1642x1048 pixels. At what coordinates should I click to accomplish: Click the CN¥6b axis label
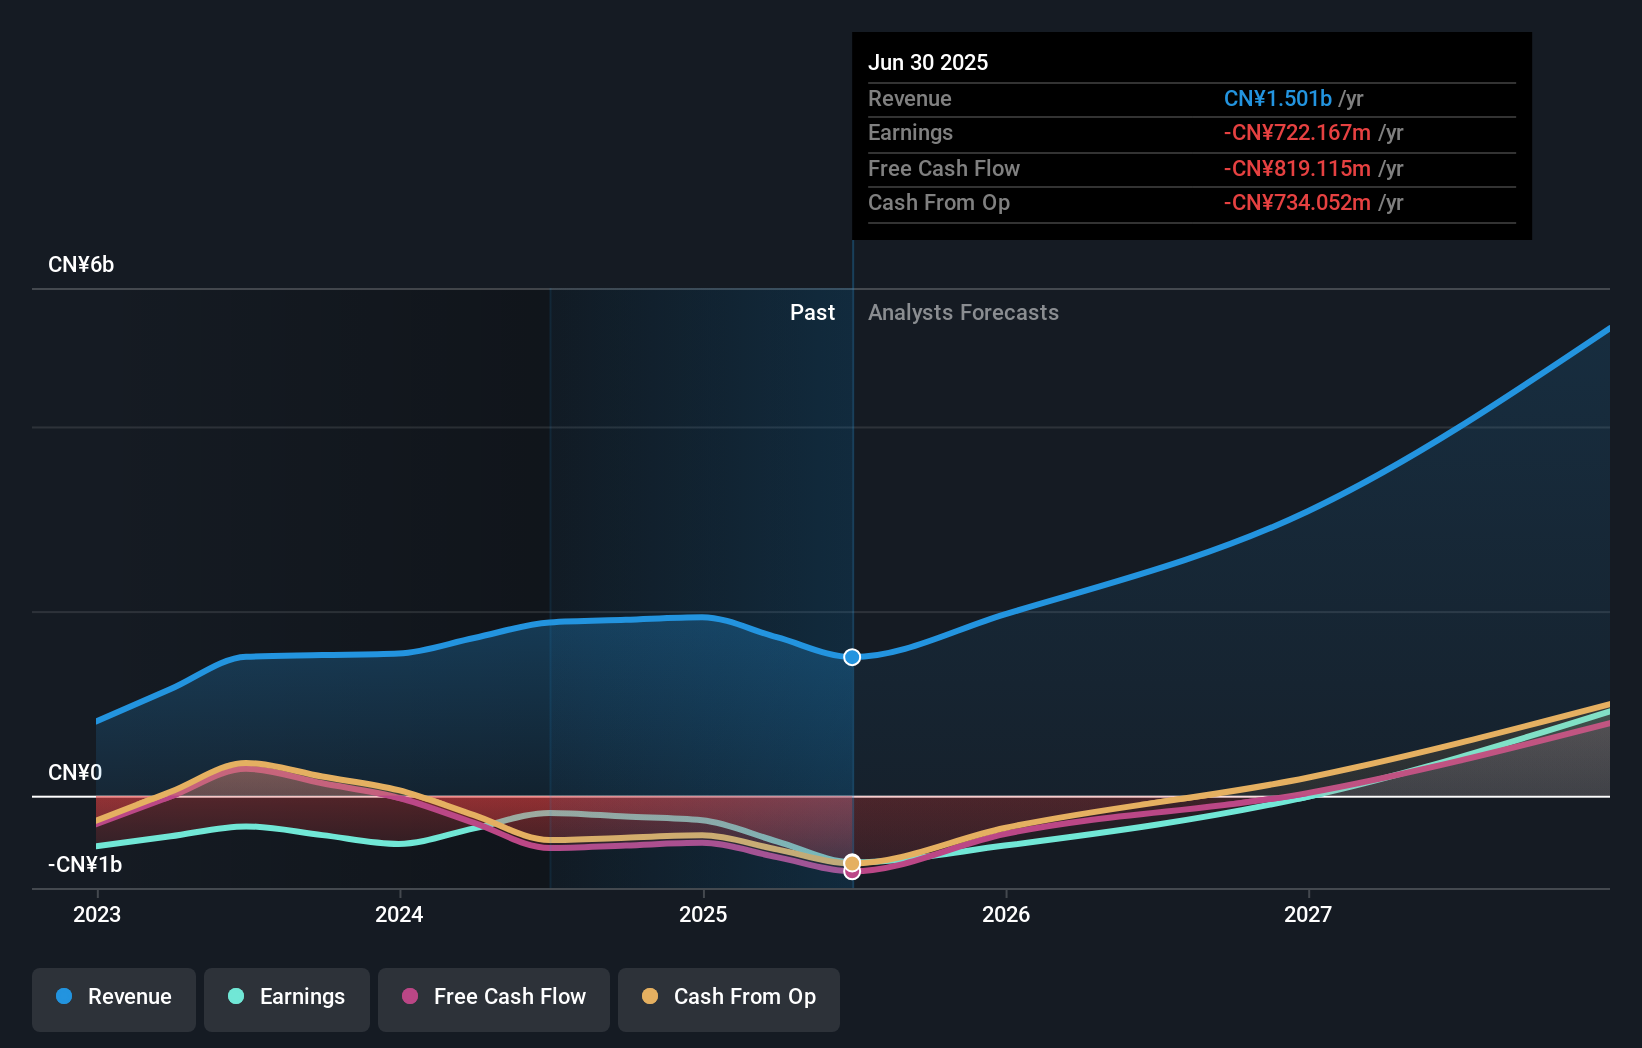tap(82, 264)
